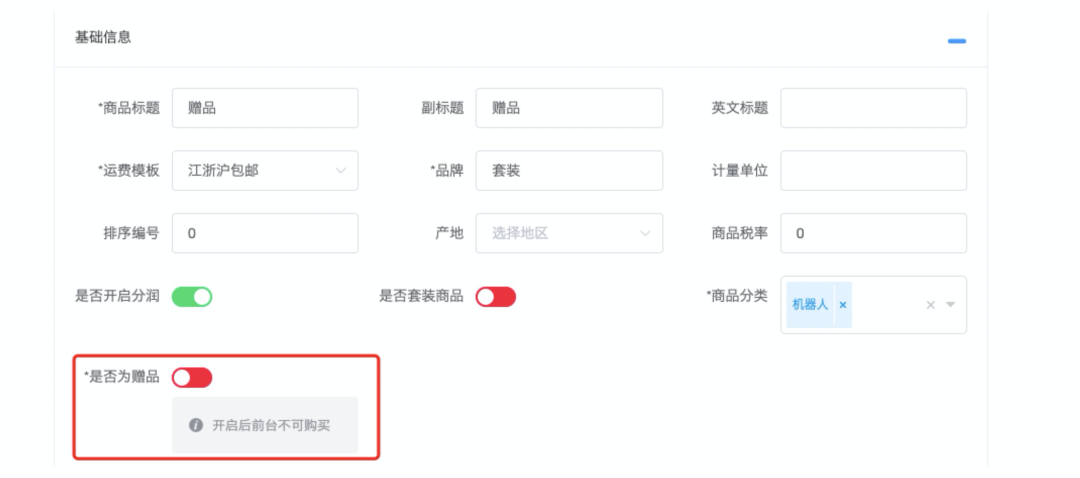Click the 开启后前台不可购买 hint box
This screenshot has width=1080, height=478.
(x=265, y=425)
